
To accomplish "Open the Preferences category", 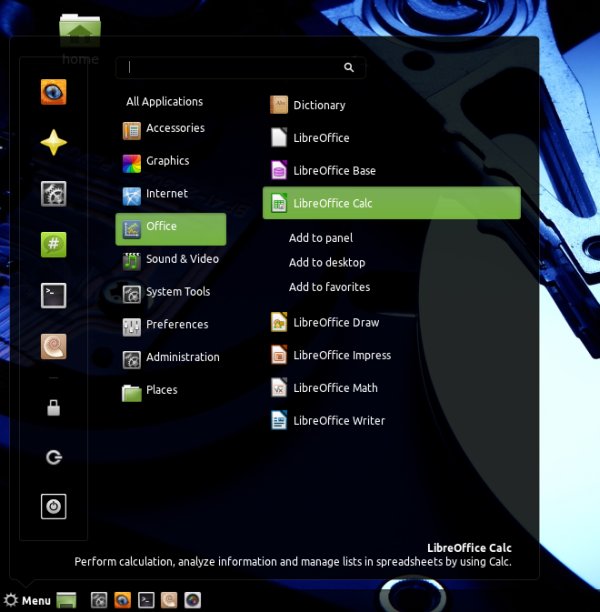I will pyautogui.click(x=171, y=326).
